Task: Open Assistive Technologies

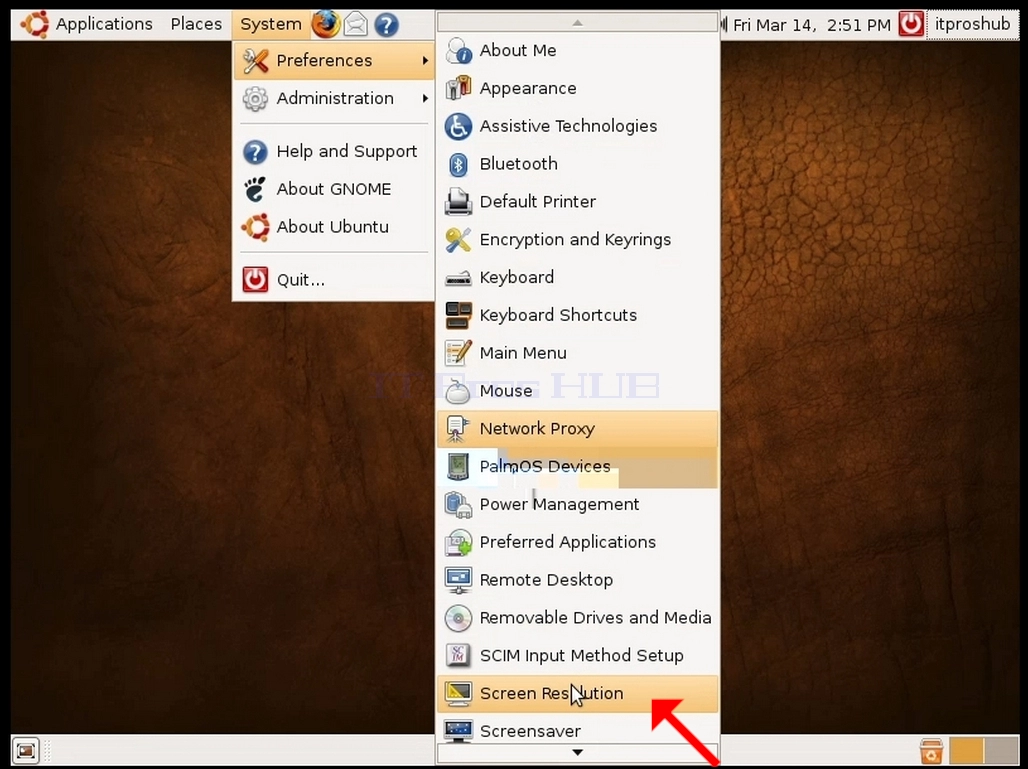Action: tap(578, 126)
